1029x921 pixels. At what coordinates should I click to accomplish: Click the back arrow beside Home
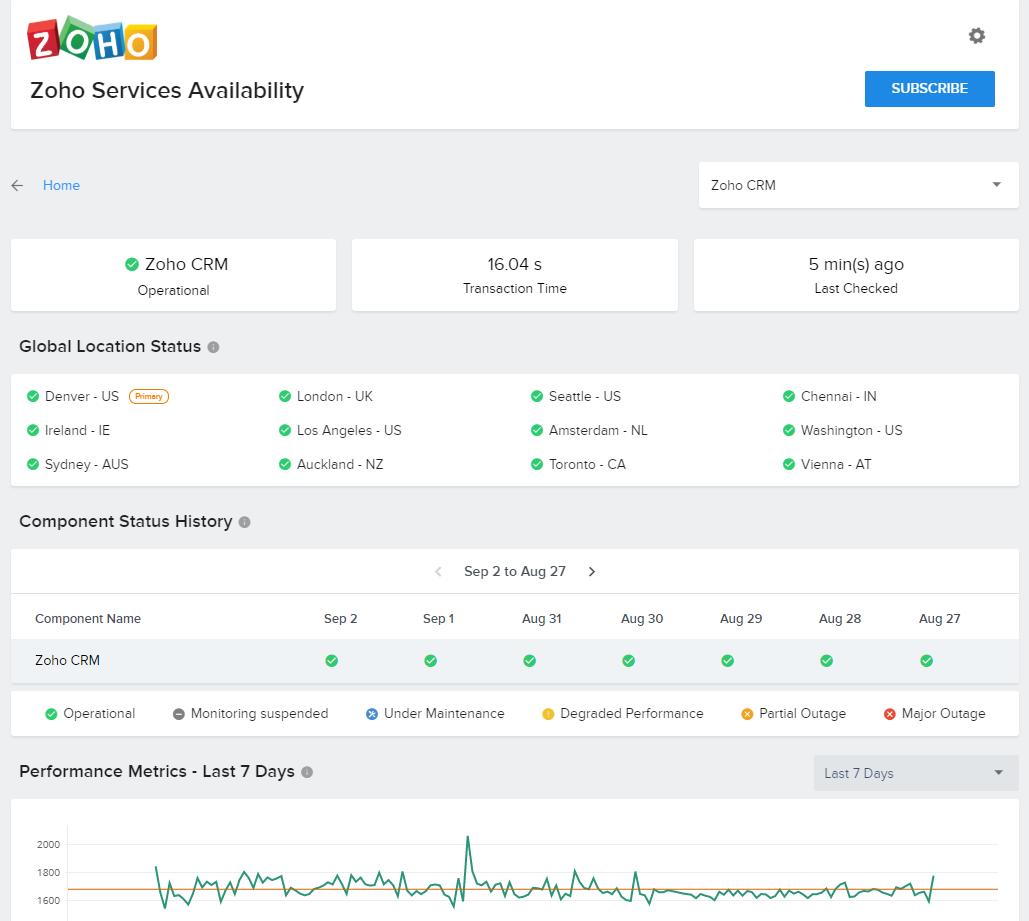pyautogui.click(x=16, y=185)
